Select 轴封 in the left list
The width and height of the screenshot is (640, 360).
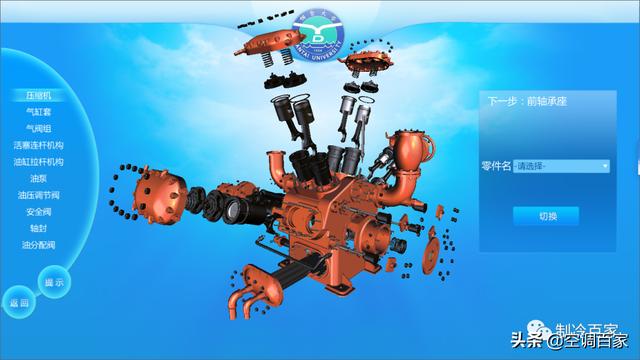[x=38, y=229]
